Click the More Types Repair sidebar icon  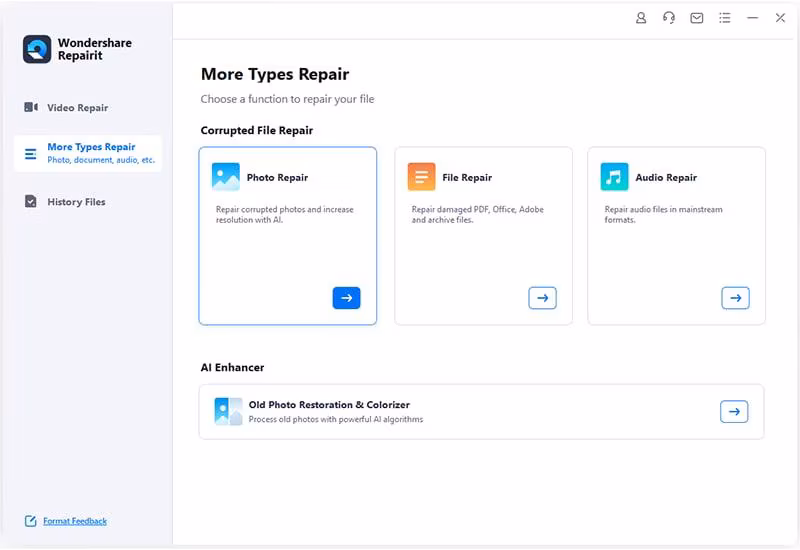31,154
